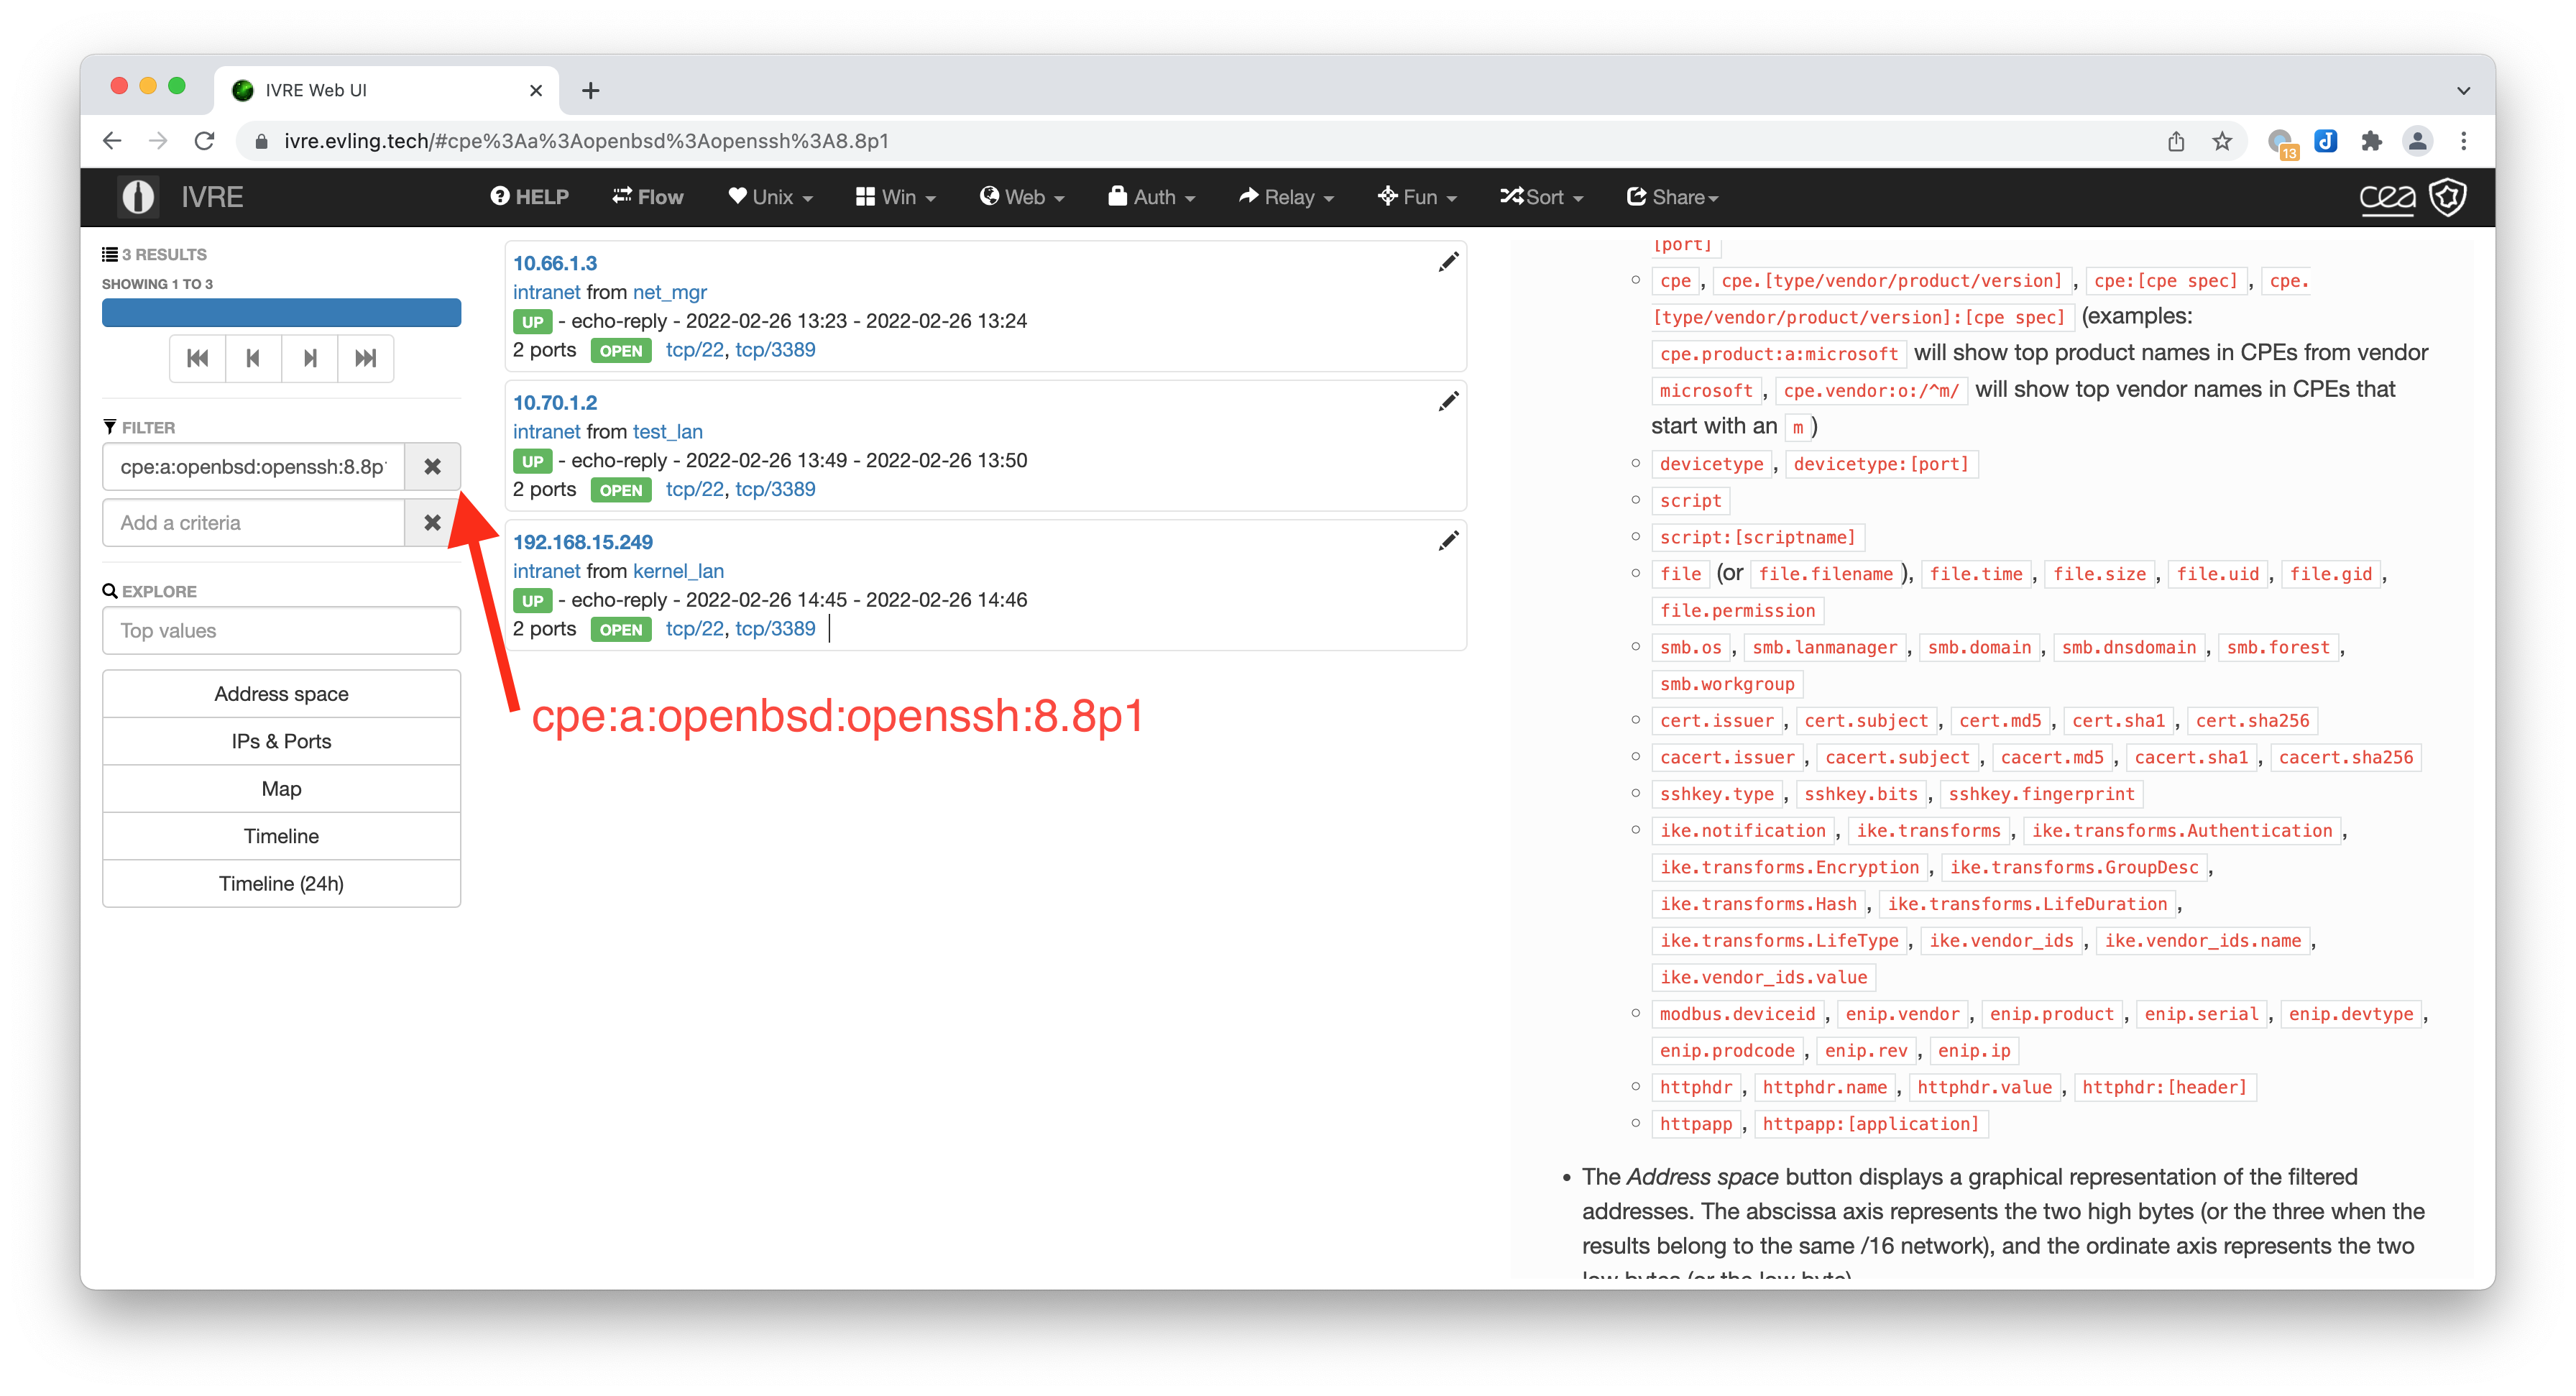This screenshot has width=2576, height=1396.
Task: Go to previous results page
Action: click(x=253, y=358)
